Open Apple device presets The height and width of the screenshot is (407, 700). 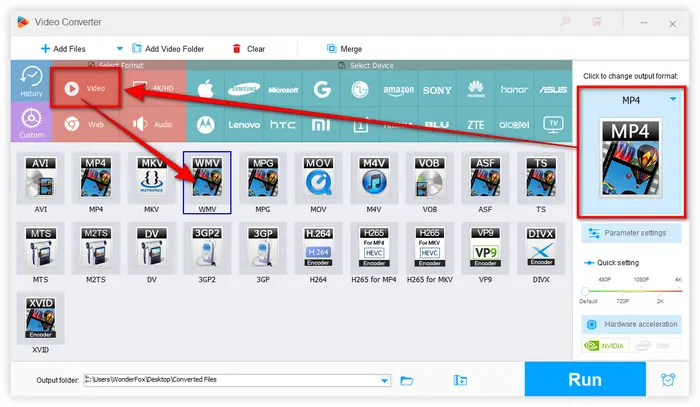(205, 89)
